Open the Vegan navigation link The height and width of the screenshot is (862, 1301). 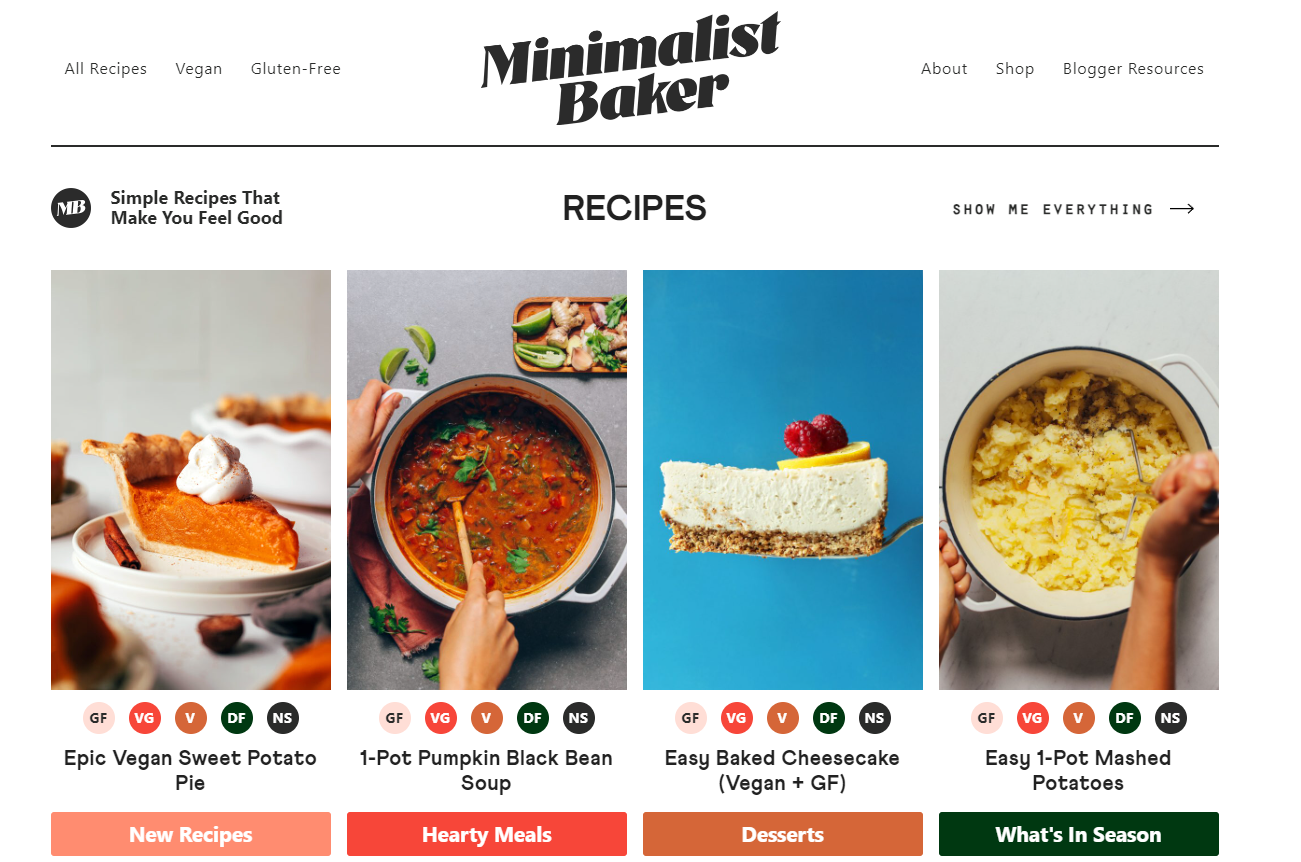click(x=199, y=69)
